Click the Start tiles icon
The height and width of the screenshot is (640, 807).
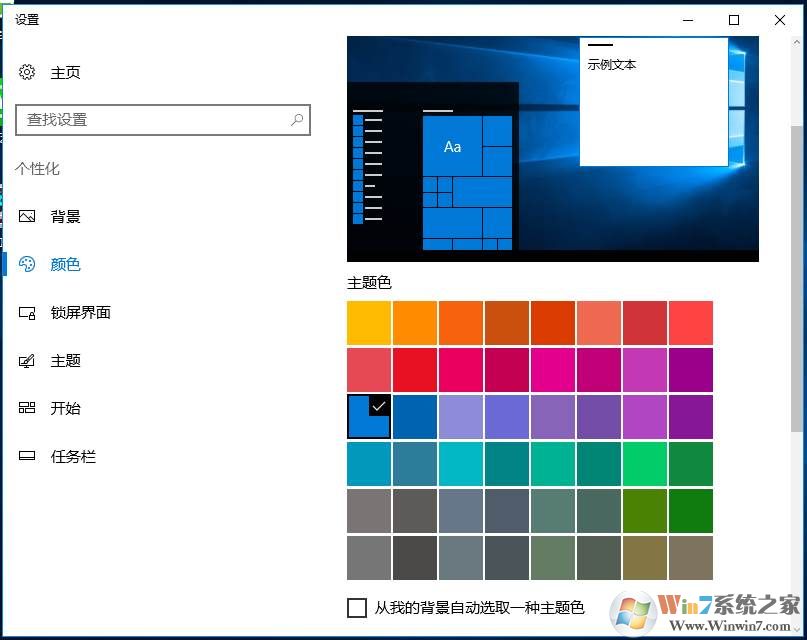click(x=27, y=408)
